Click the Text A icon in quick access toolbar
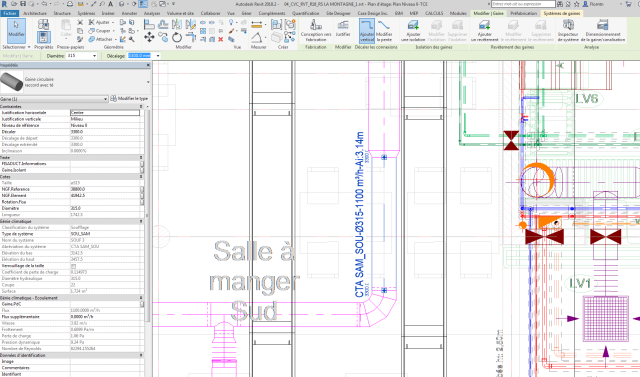640x377 pixels. click(x=110, y=4)
